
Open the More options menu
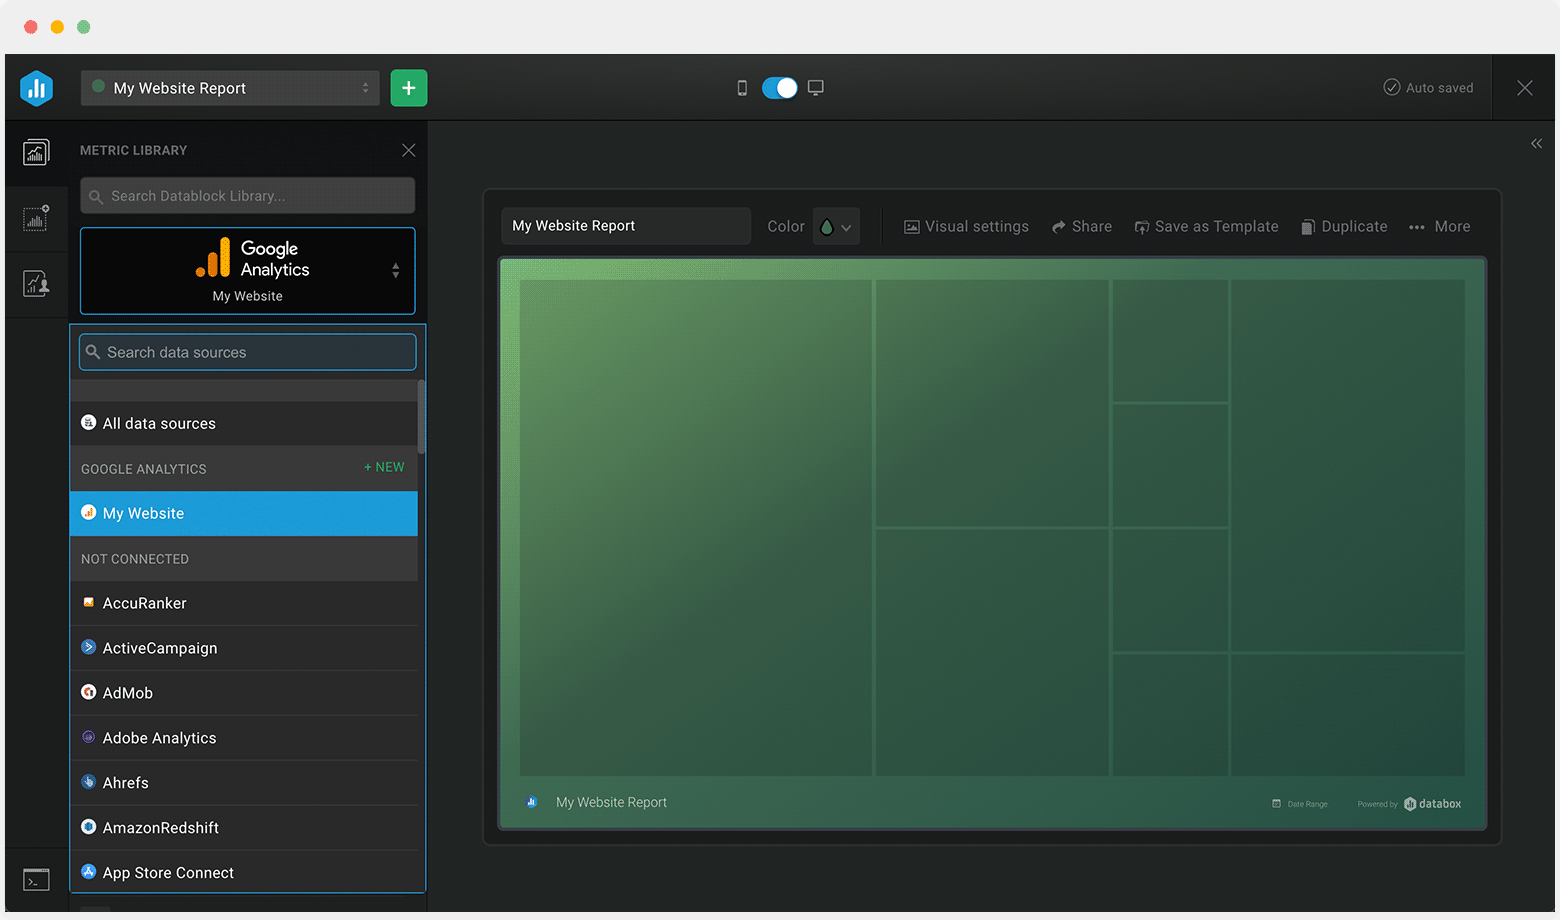coord(1440,227)
